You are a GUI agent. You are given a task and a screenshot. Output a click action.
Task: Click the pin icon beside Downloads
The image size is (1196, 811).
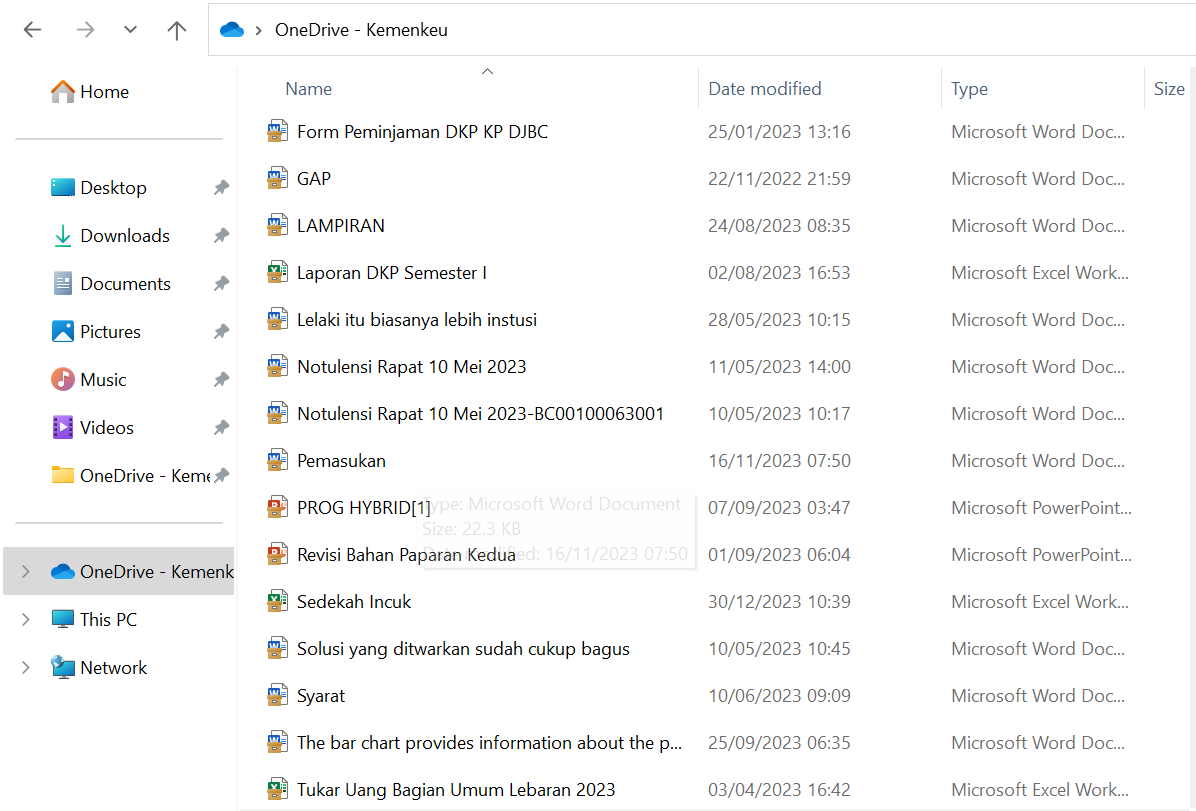click(221, 236)
